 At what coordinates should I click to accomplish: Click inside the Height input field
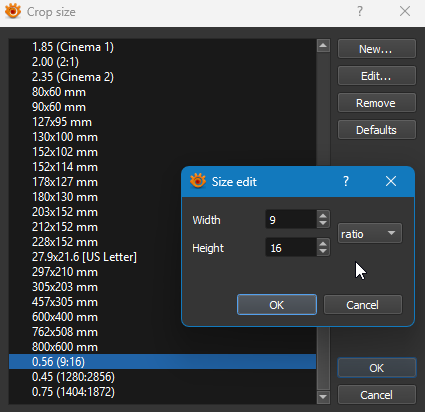[x=291, y=247]
